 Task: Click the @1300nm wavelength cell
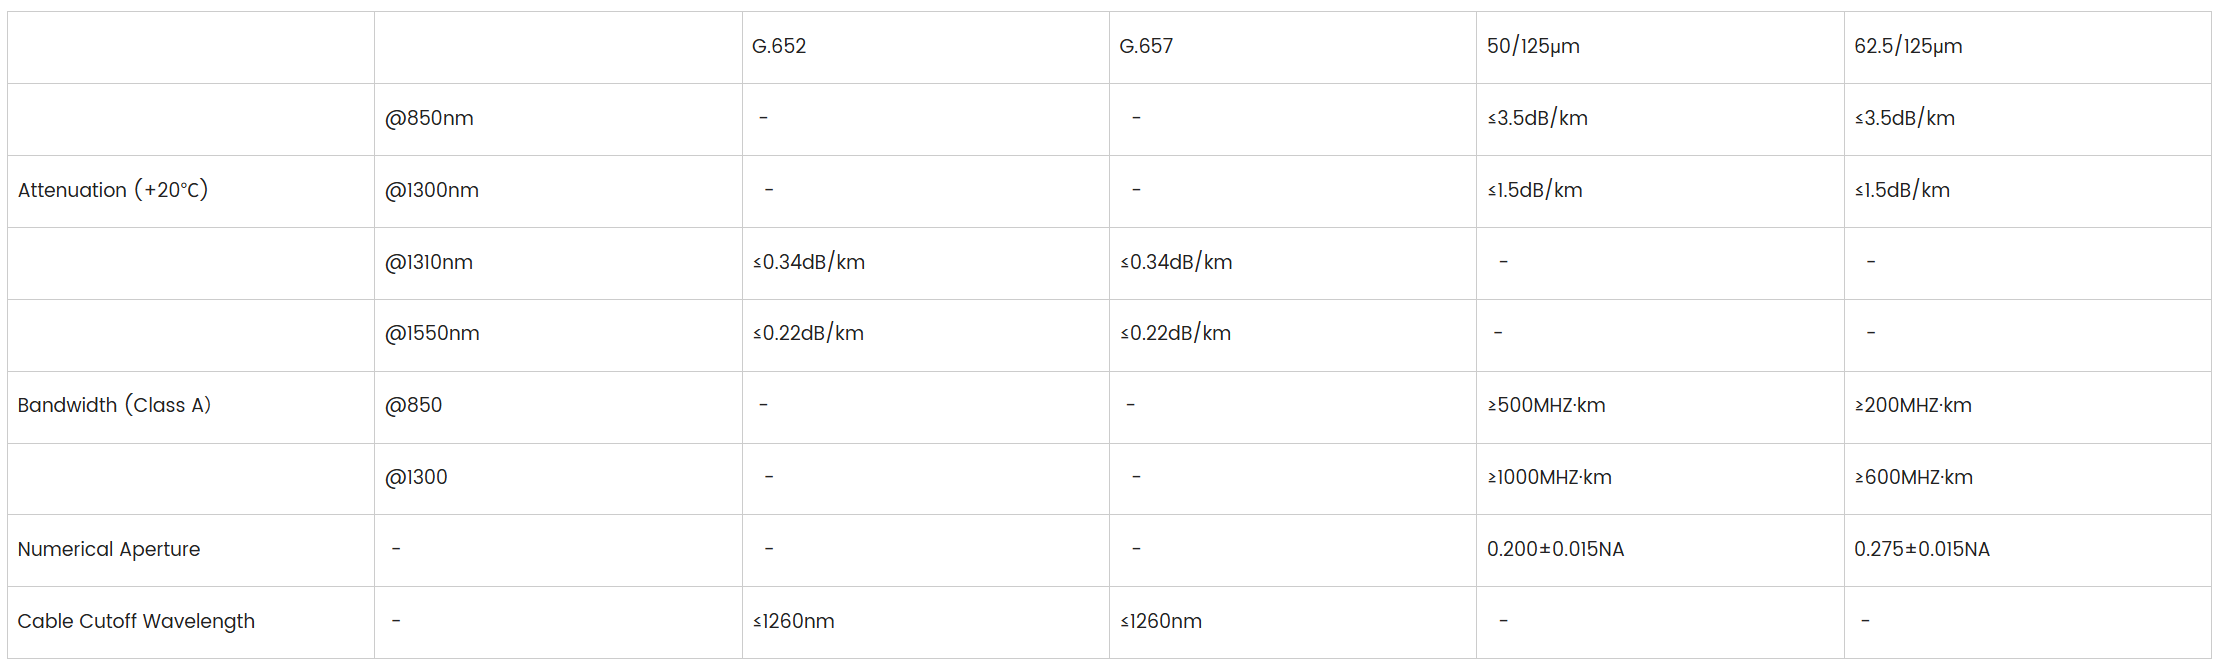coord(432,190)
